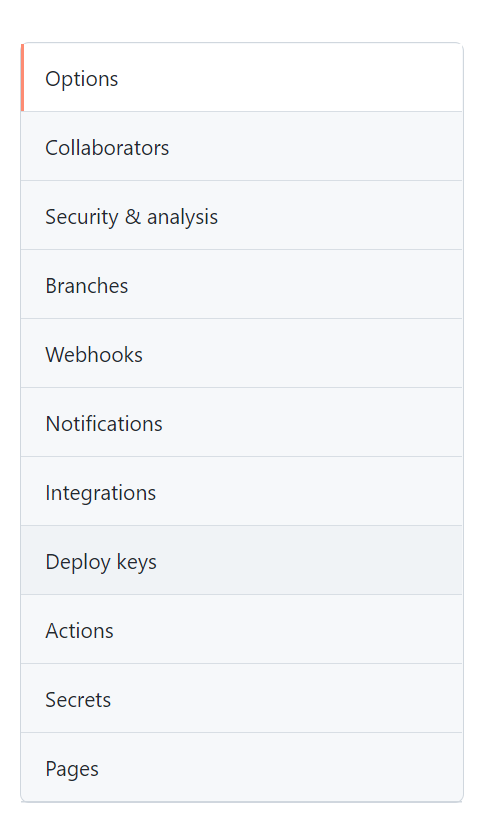Navigate to Notifications settings
Image resolution: width=487 pixels, height=818 pixels.
tap(242, 423)
